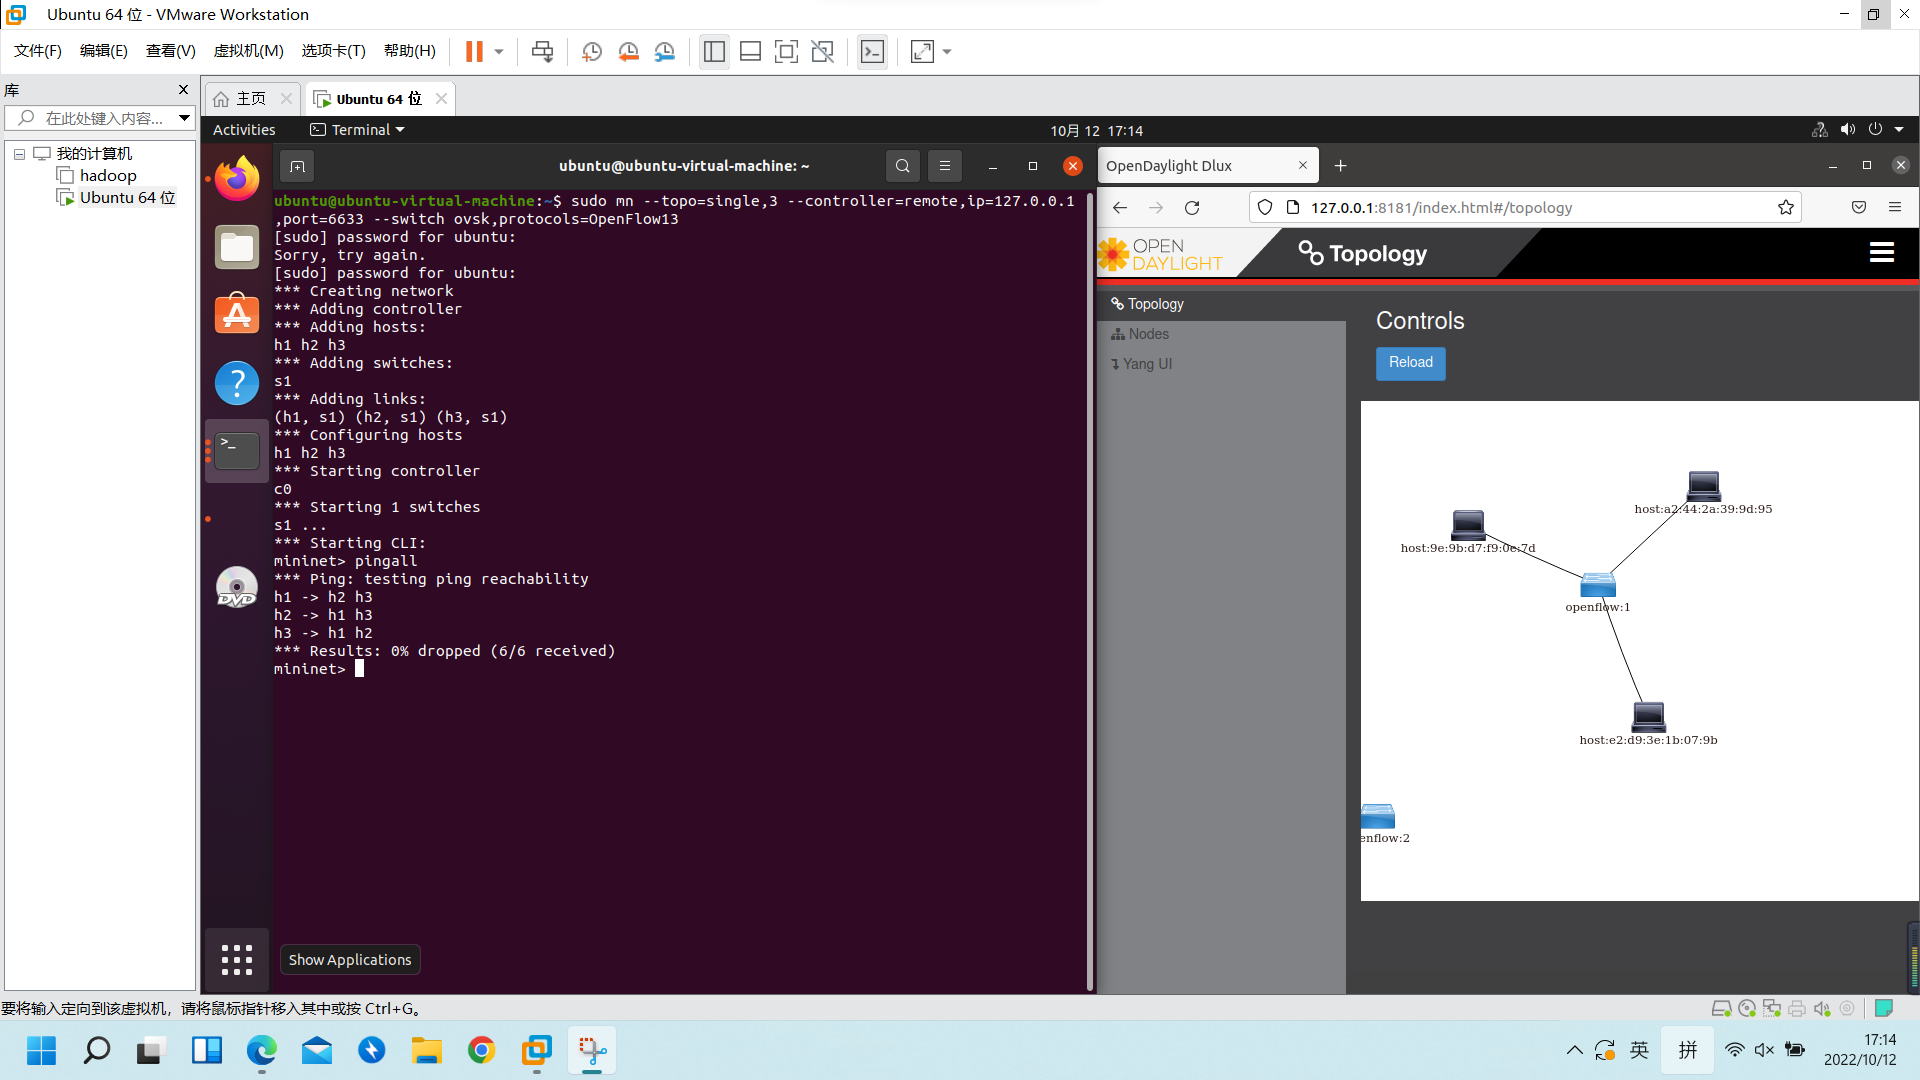Open the terminal hamburger menu icon

click(x=944, y=166)
